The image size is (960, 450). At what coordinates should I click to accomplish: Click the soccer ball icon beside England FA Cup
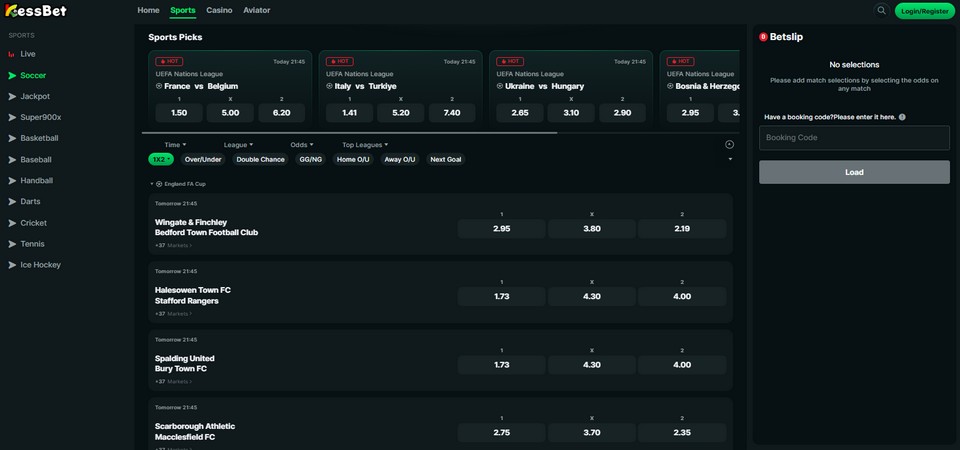(x=159, y=184)
